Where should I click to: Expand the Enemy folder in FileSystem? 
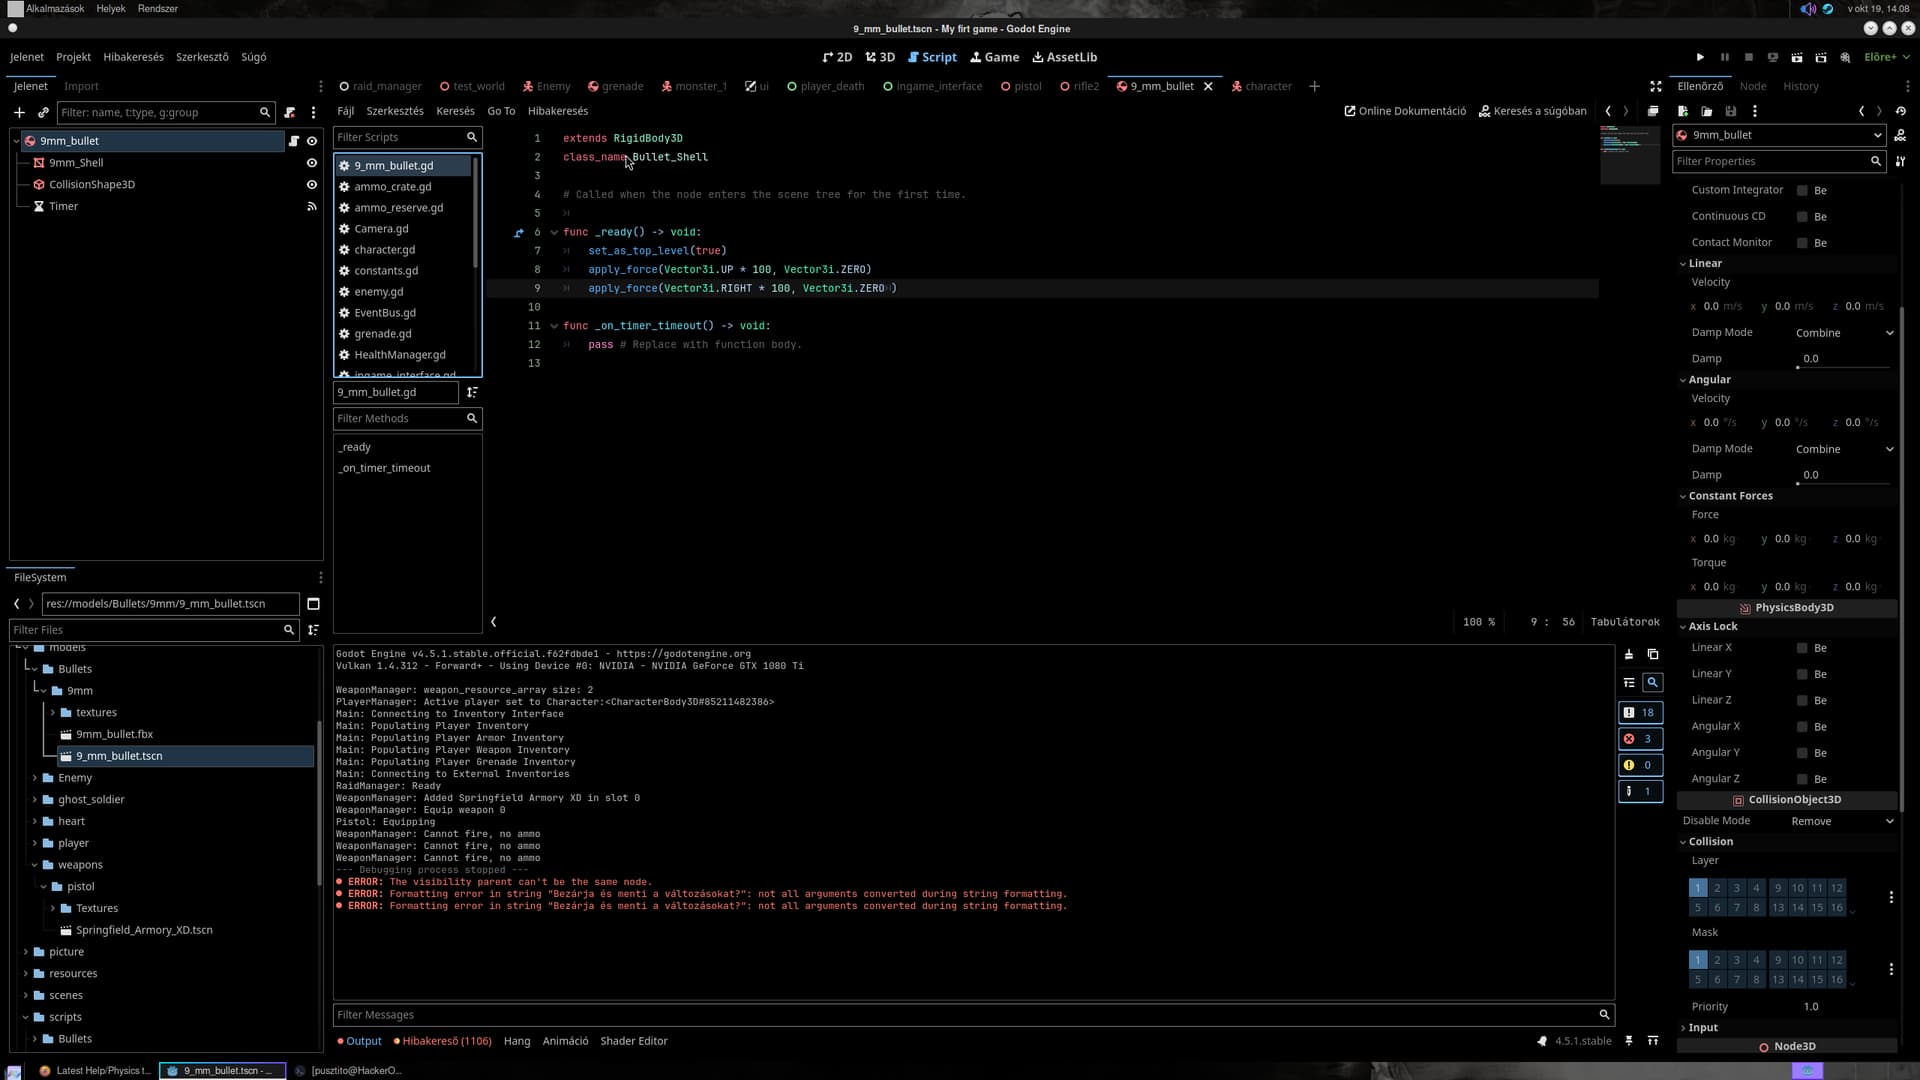pyautogui.click(x=35, y=778)
